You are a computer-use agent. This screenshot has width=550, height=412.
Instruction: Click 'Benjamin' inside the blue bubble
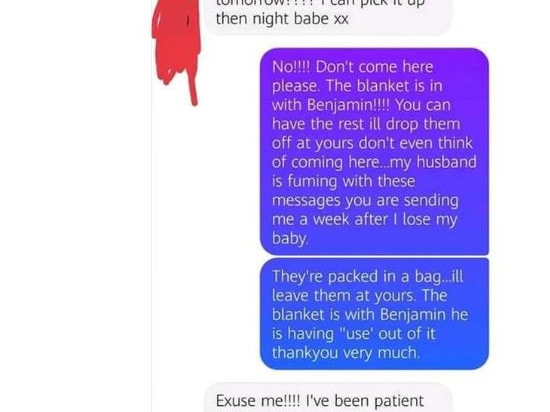pos(413,314)
